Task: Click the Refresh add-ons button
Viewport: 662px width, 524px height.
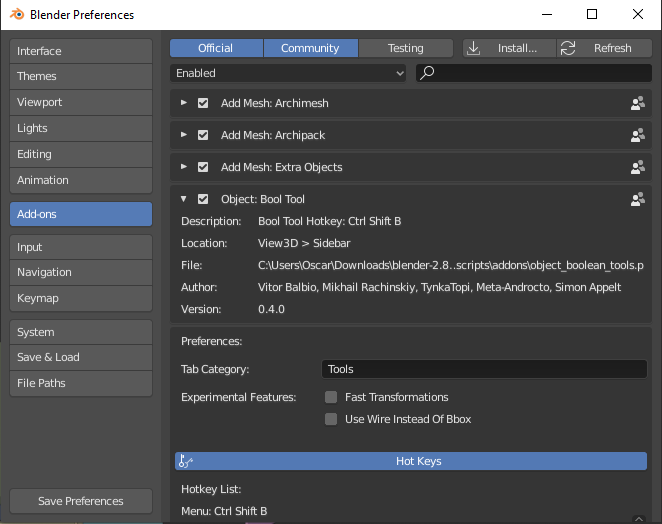Action: click(605, 48)
